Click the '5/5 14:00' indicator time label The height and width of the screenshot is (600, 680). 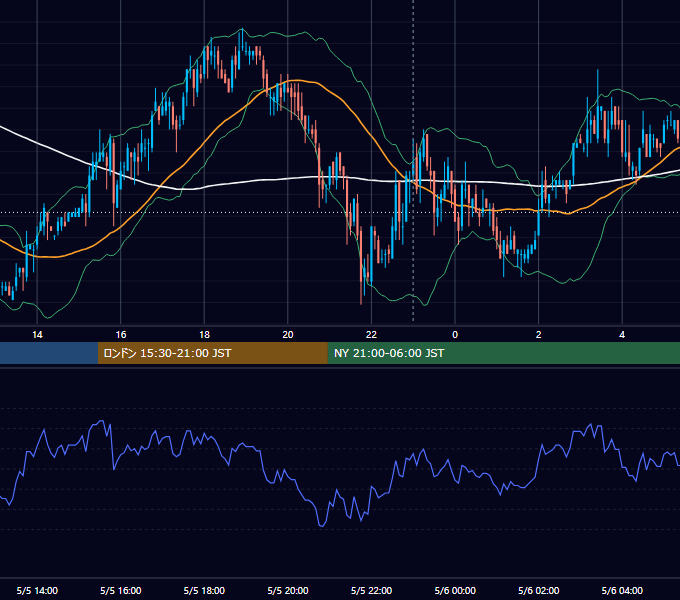[x=37, y=590]
